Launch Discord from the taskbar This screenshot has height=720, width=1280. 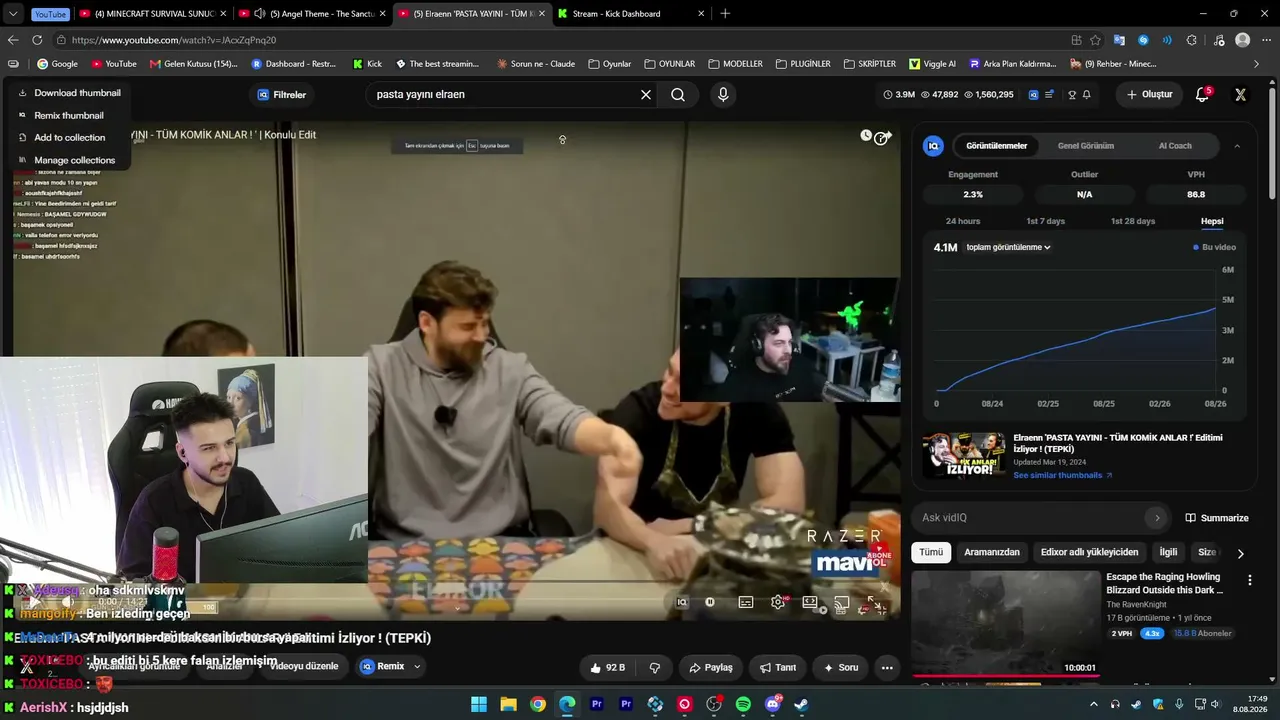click(x=773, y=704)
